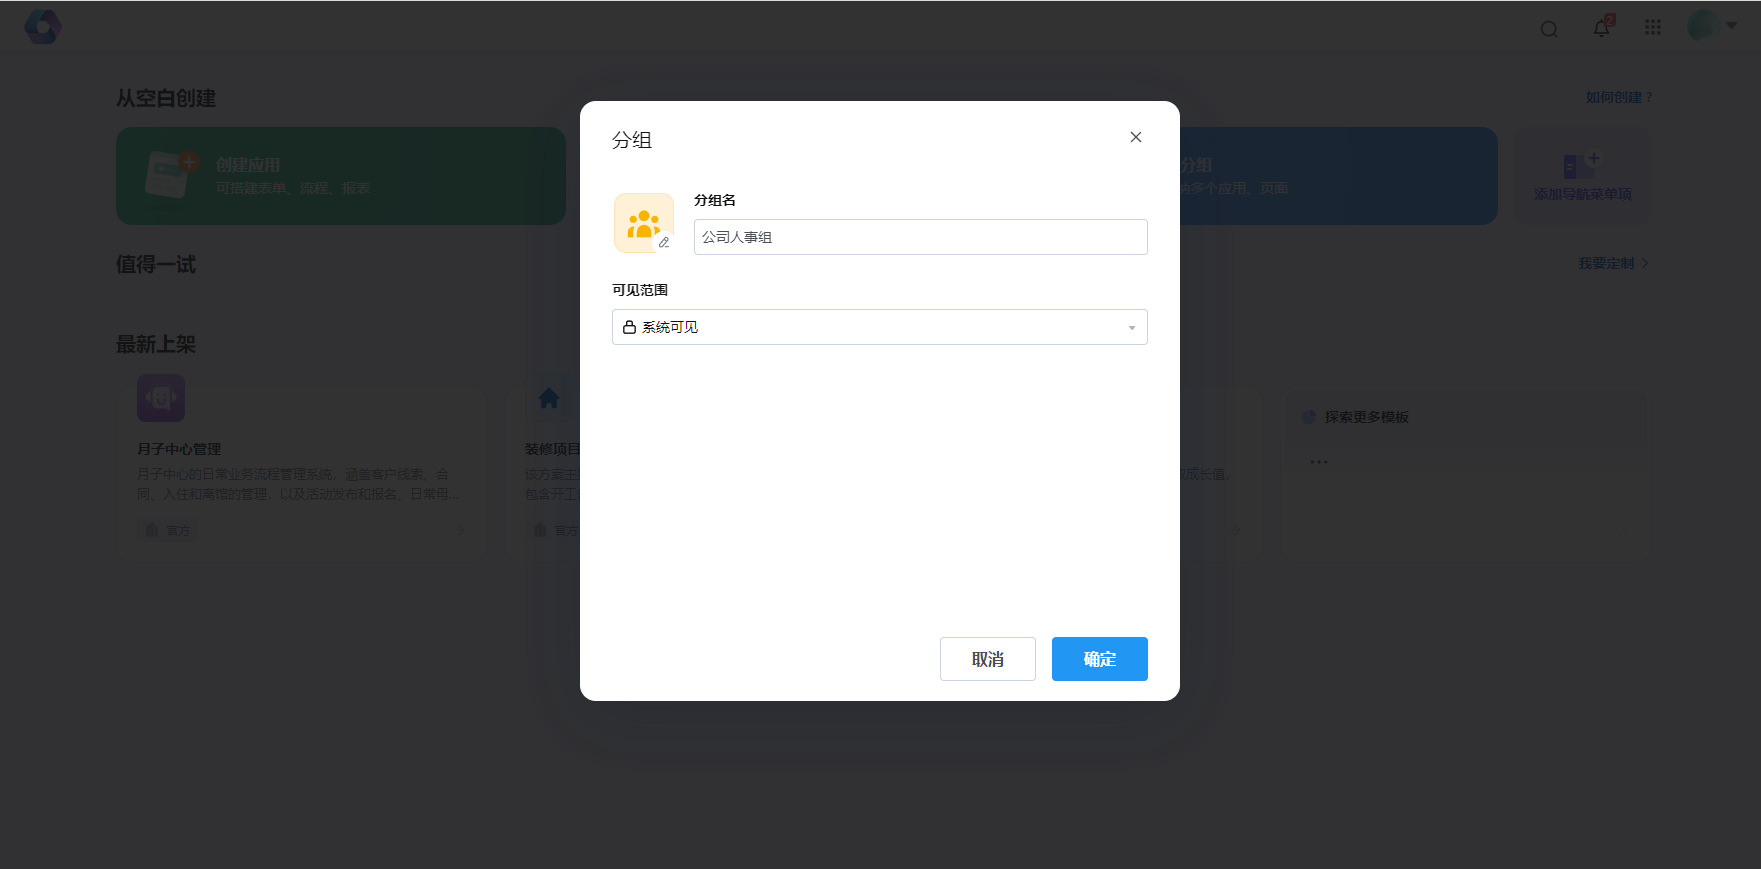Viewport: 1761px width, 869px height.
Task: Click the purple 月子中心管理 app icon
Action: pos(161,398)
